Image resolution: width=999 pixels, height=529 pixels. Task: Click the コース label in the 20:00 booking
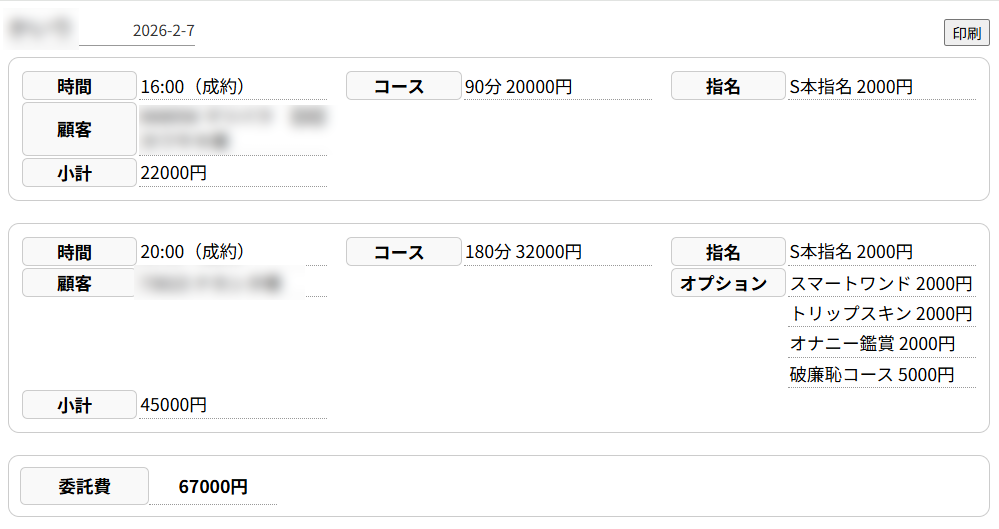[404, 252]
